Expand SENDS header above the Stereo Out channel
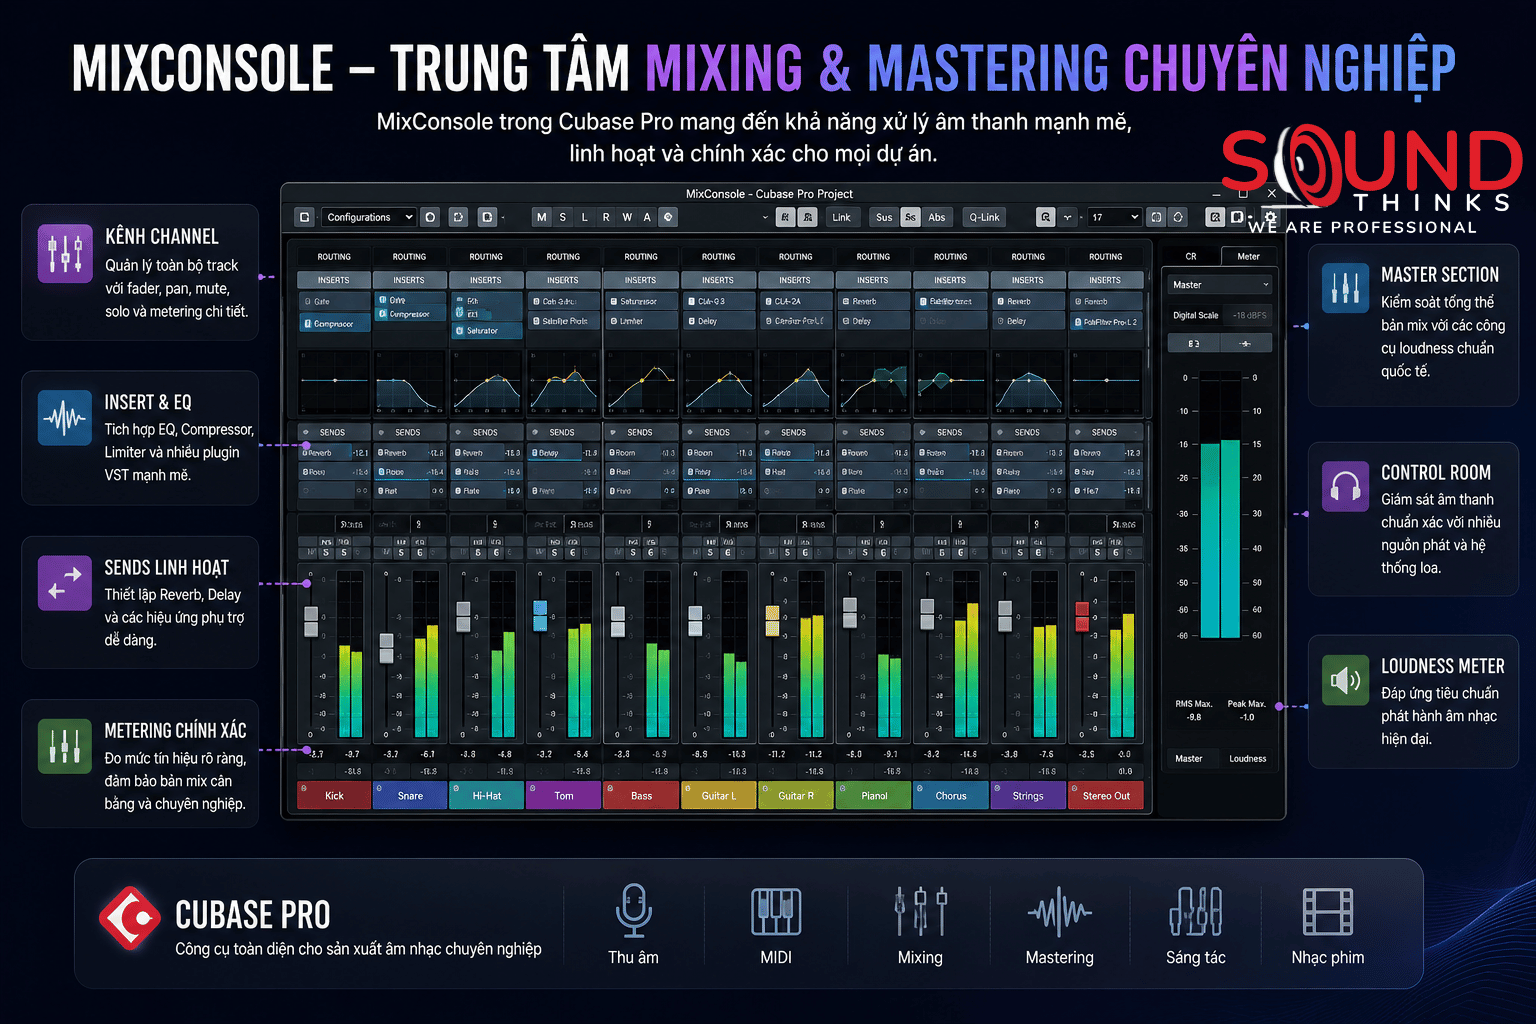This screenshot has width=1536, height=1024. [1105, 433]
